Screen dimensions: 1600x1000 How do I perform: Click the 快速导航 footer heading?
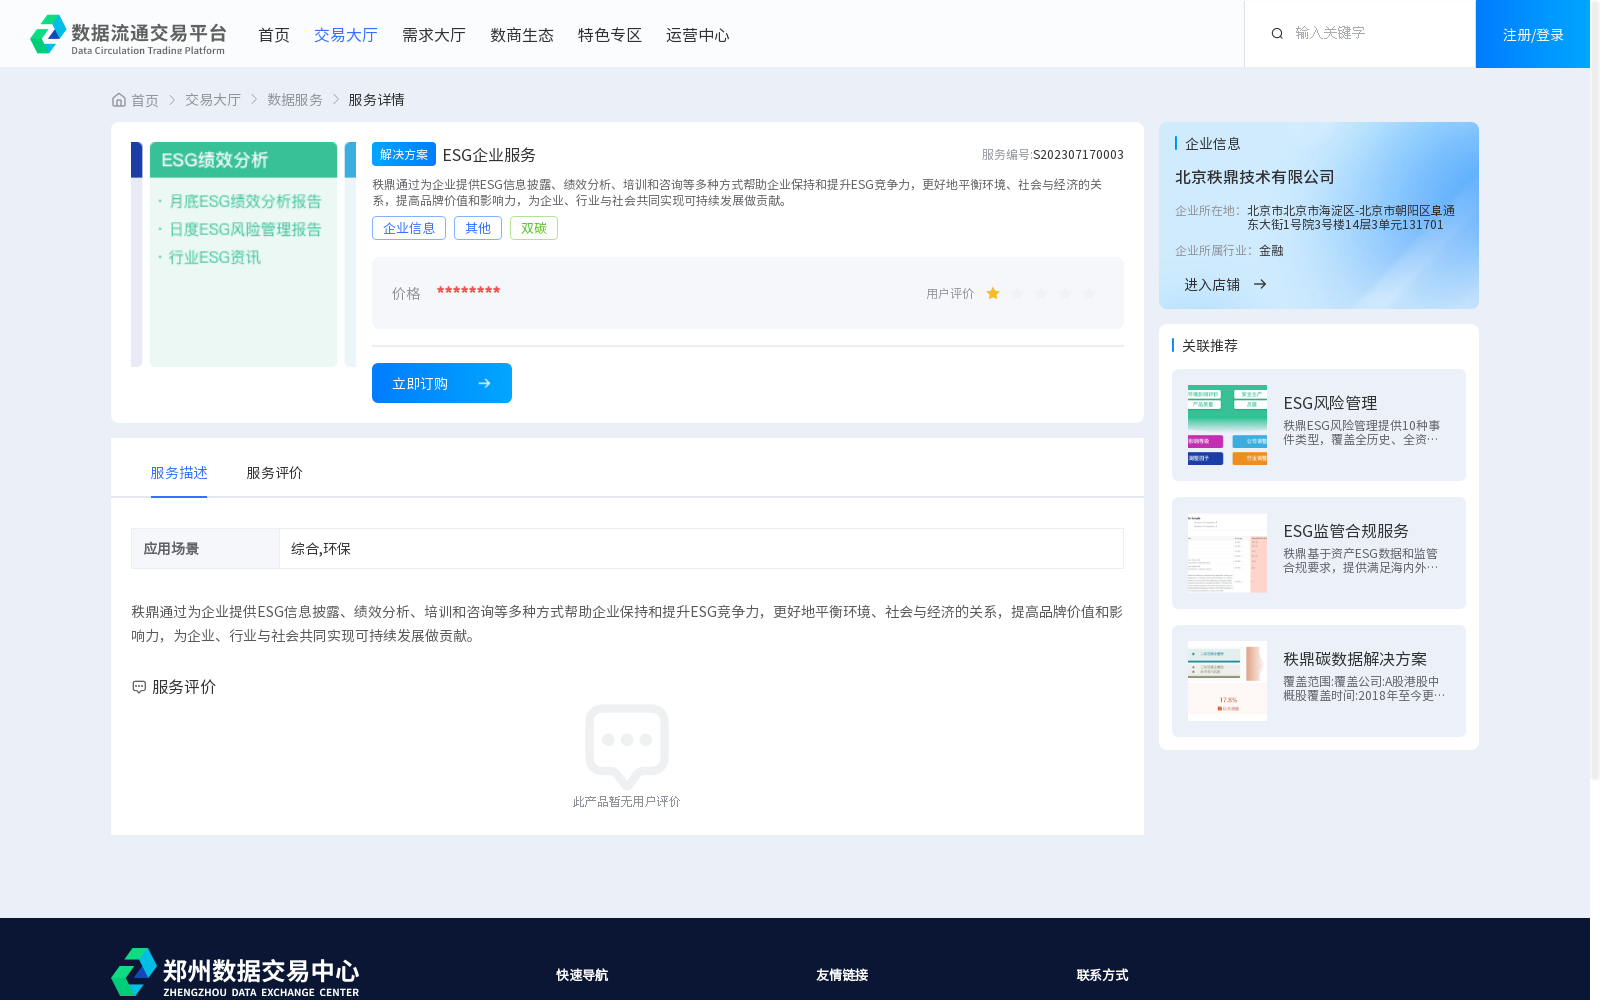point(582,975)
